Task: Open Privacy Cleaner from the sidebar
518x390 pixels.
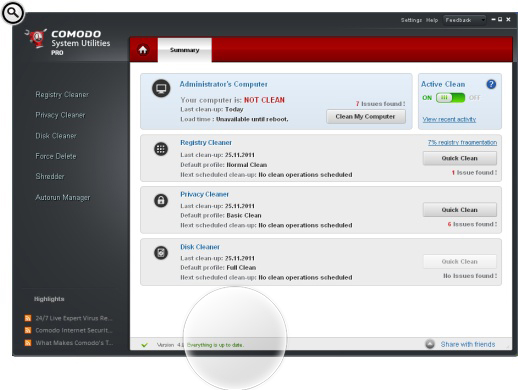Action: point(60,115)
